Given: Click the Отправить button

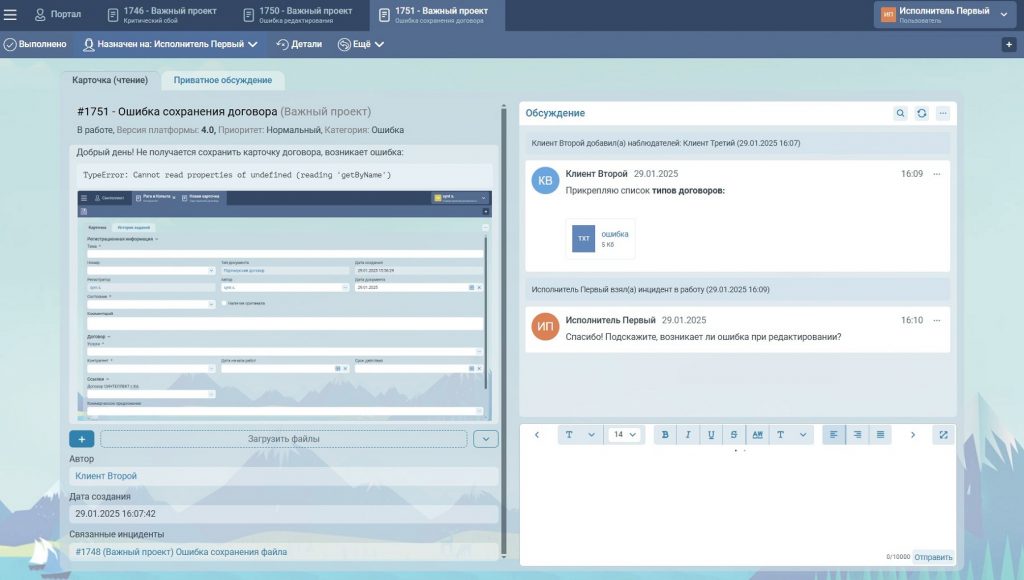Looking at the screenshot, I should click(x=933, y=557).
